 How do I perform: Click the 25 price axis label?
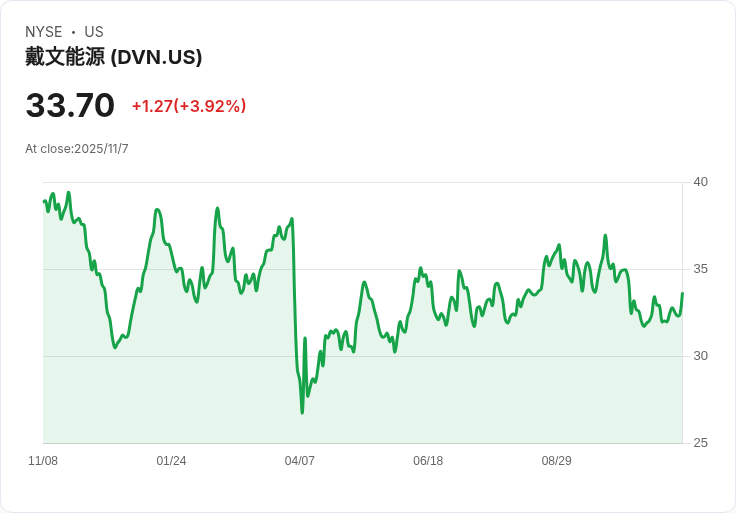(x=700, y=443)
